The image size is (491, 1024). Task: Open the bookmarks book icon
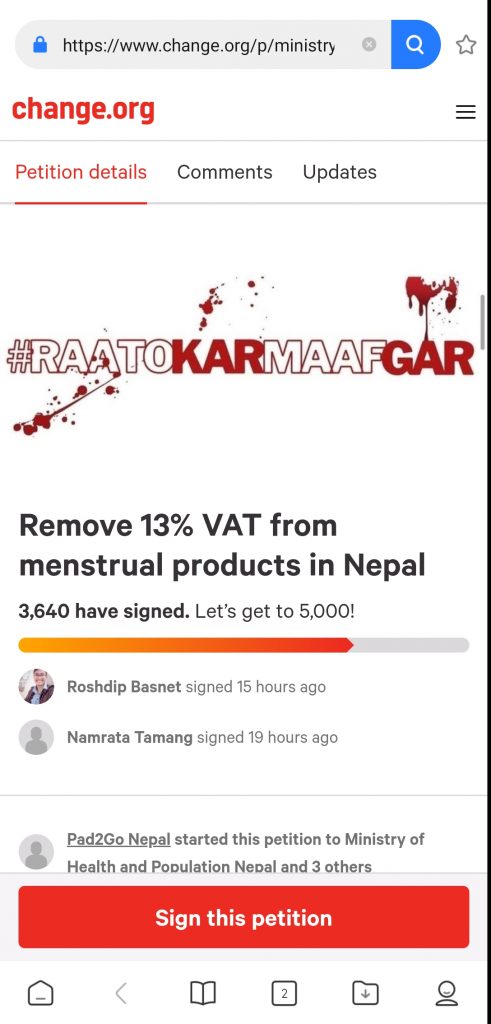pos(203,993)
